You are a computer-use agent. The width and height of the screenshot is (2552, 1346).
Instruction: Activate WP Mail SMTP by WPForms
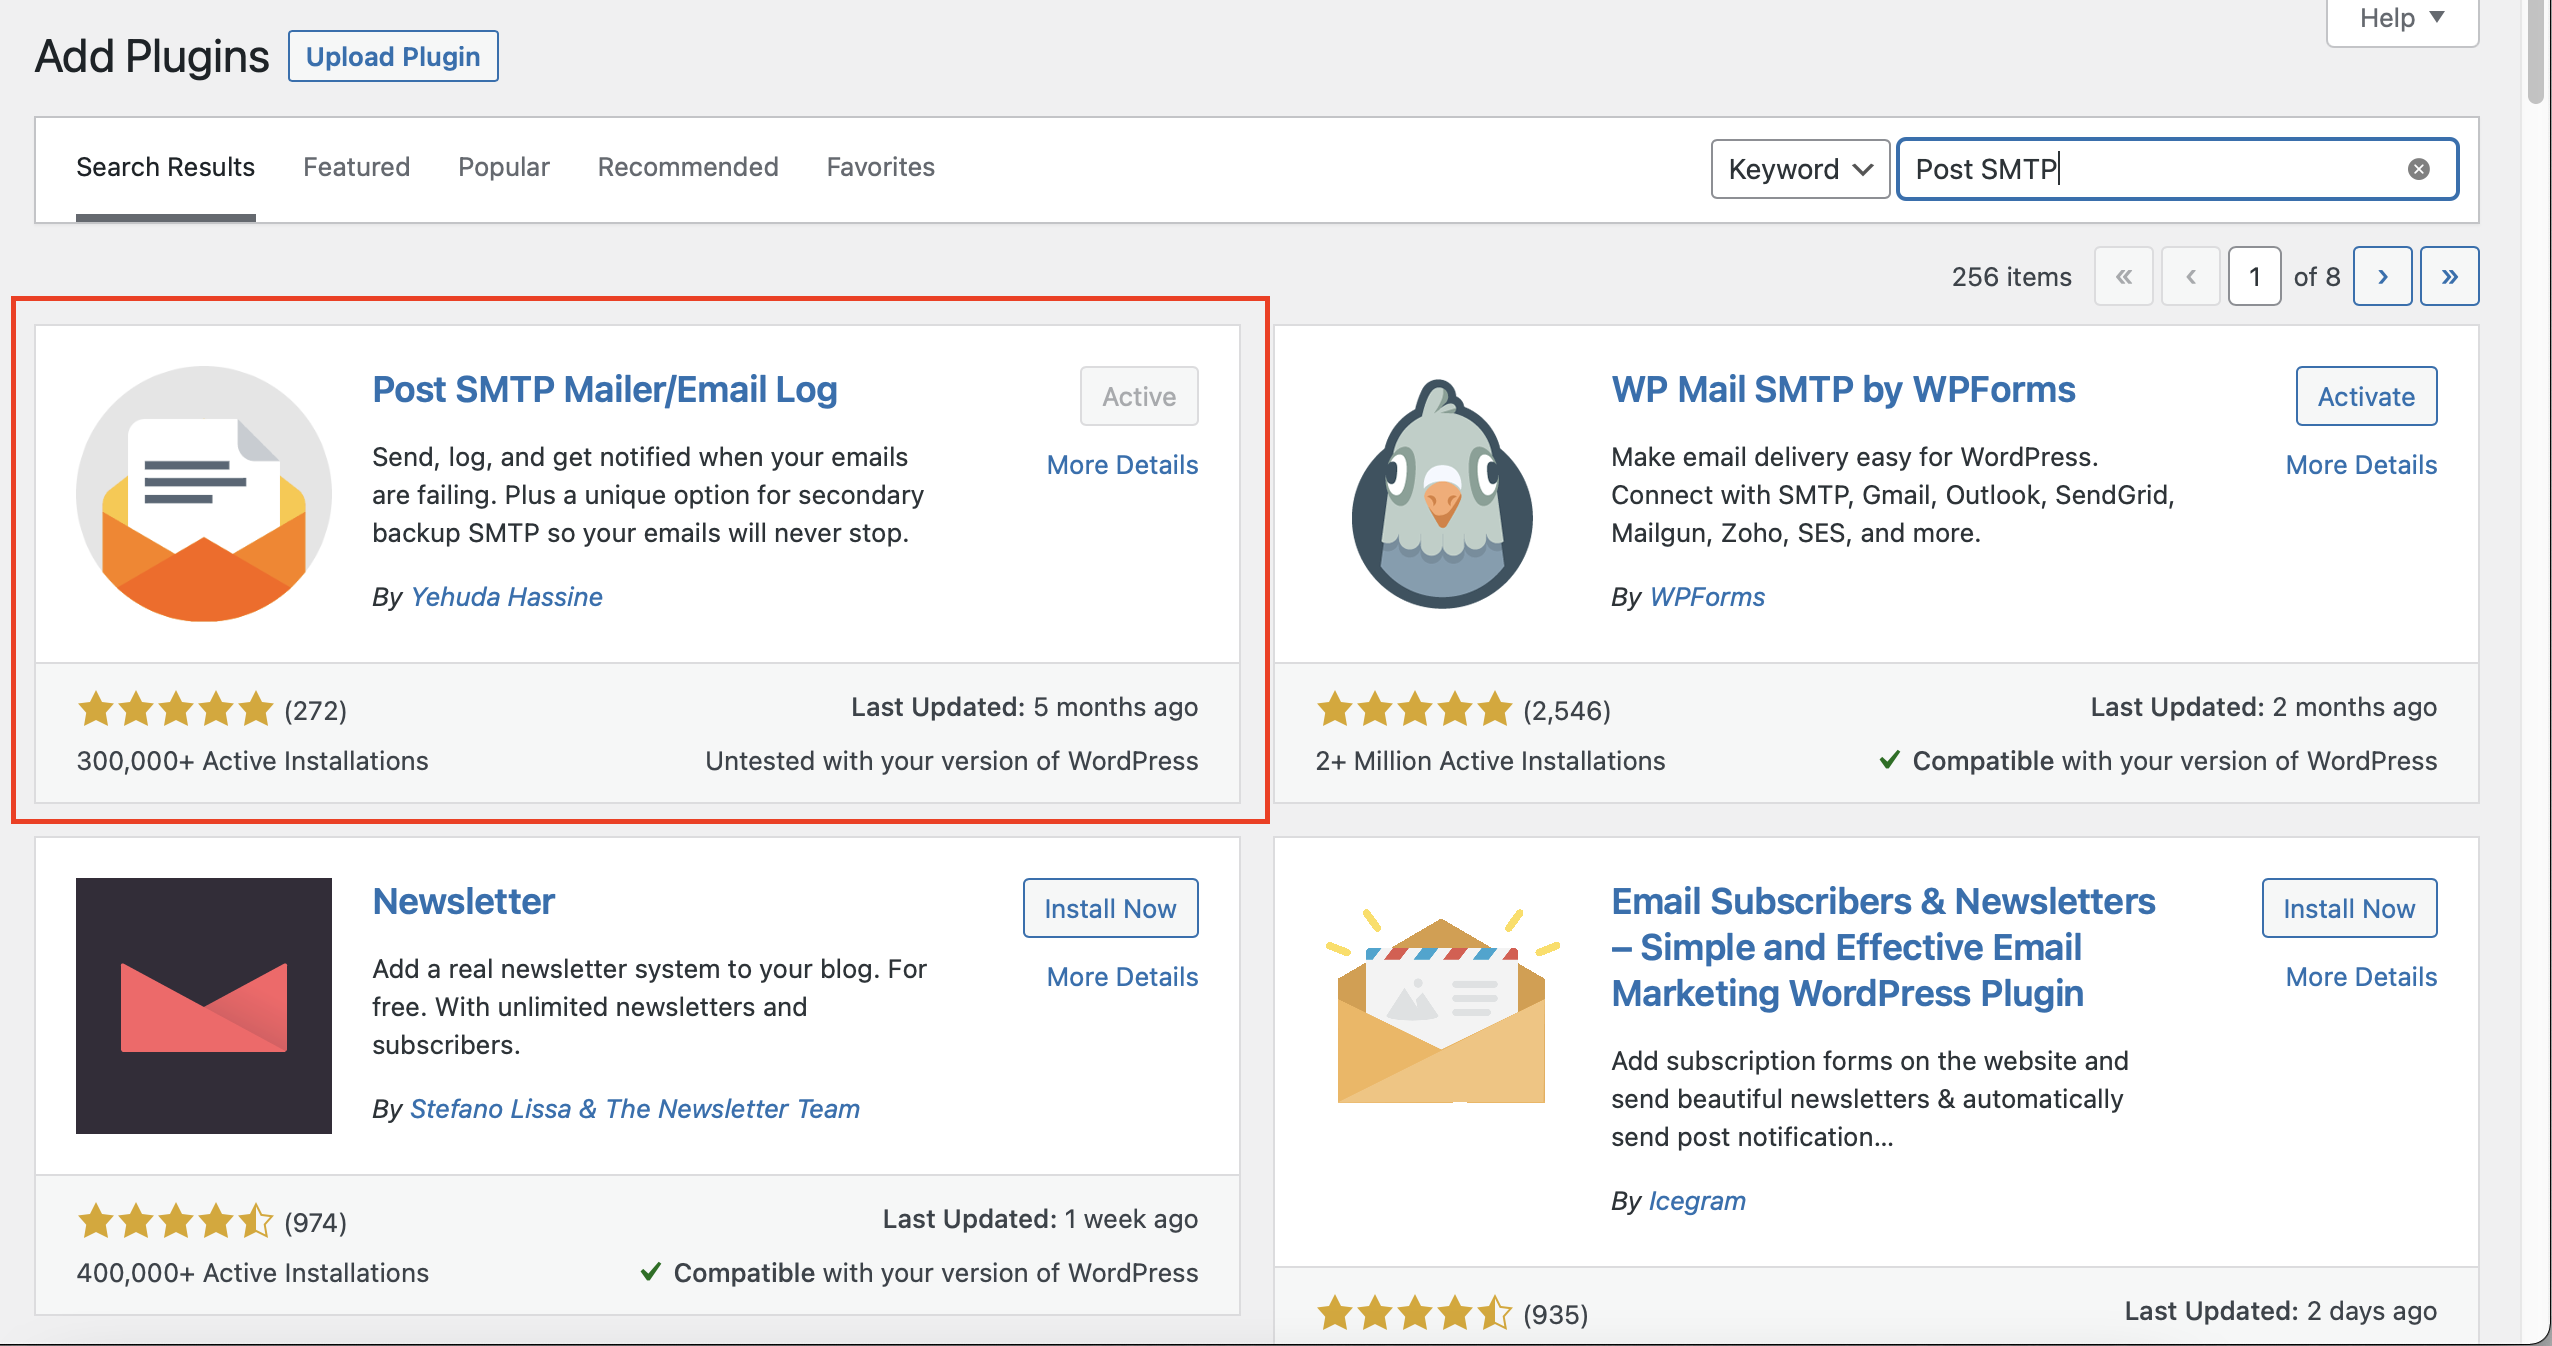click(2366, 396)
